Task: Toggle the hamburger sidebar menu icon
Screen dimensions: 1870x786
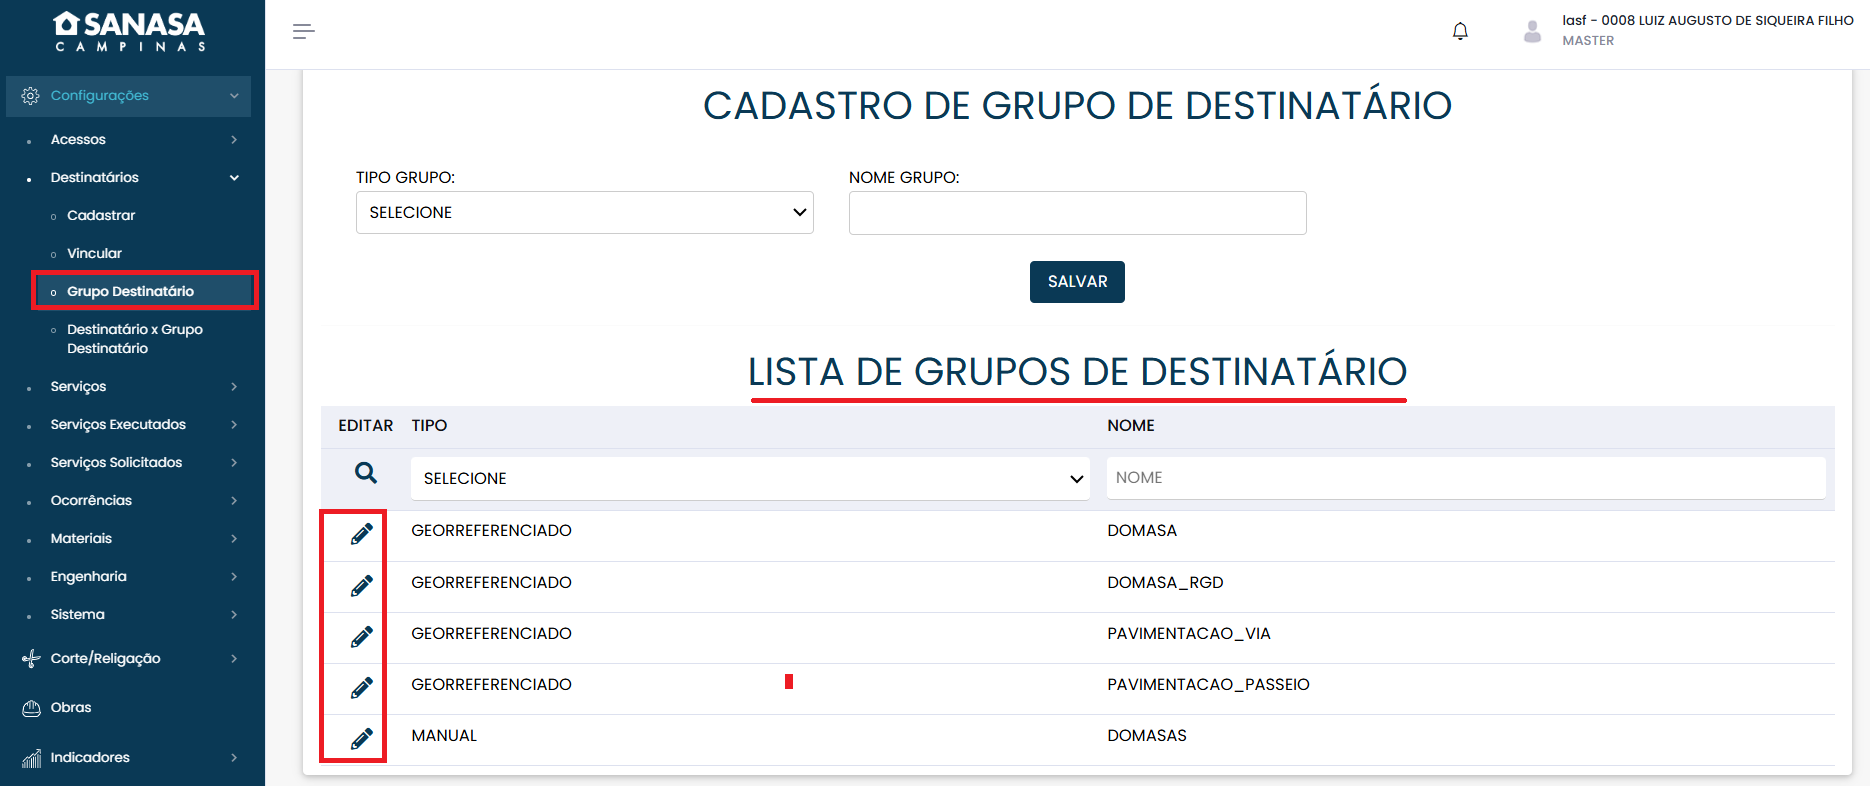Action: (304, 32)
